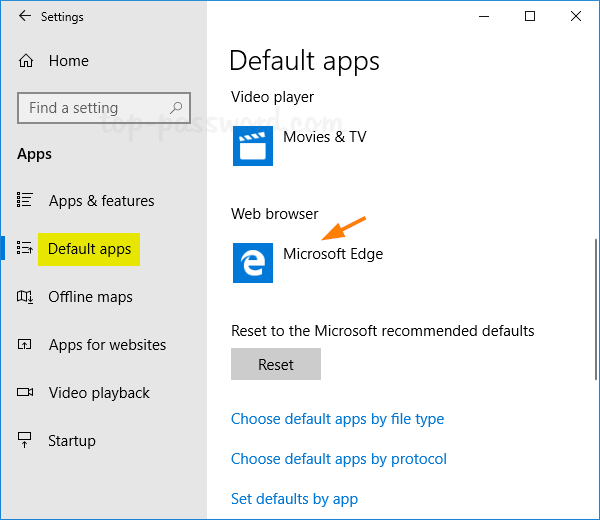Image resolution: width=600 pixels, height=520 pixels.
Task: Open Choose default apps by protocol
Action: coord(338,459)
